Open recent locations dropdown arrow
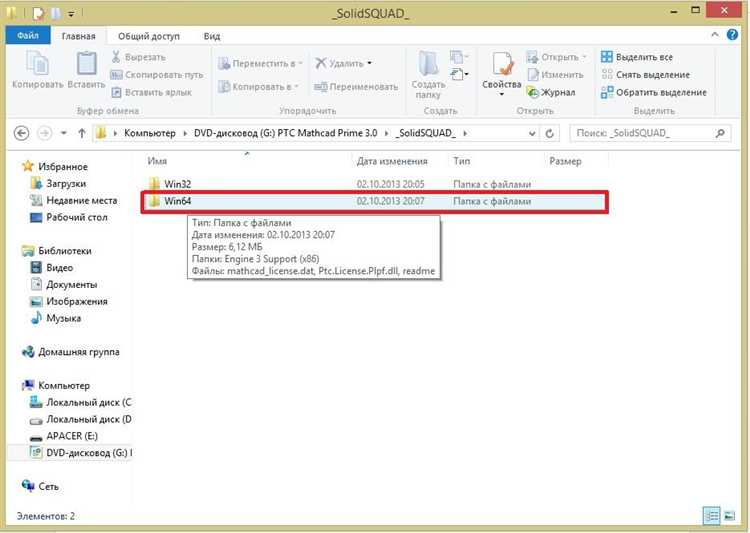Viewport: 750px width, 533px height. (64, 133)
